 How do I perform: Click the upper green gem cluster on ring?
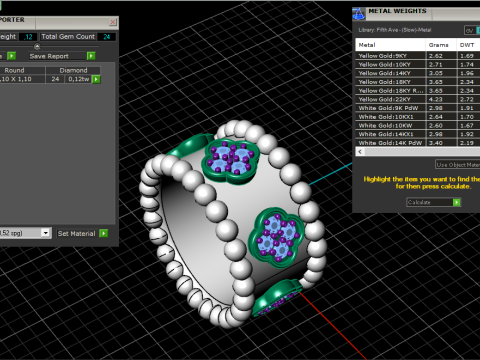tap(230, 161)
